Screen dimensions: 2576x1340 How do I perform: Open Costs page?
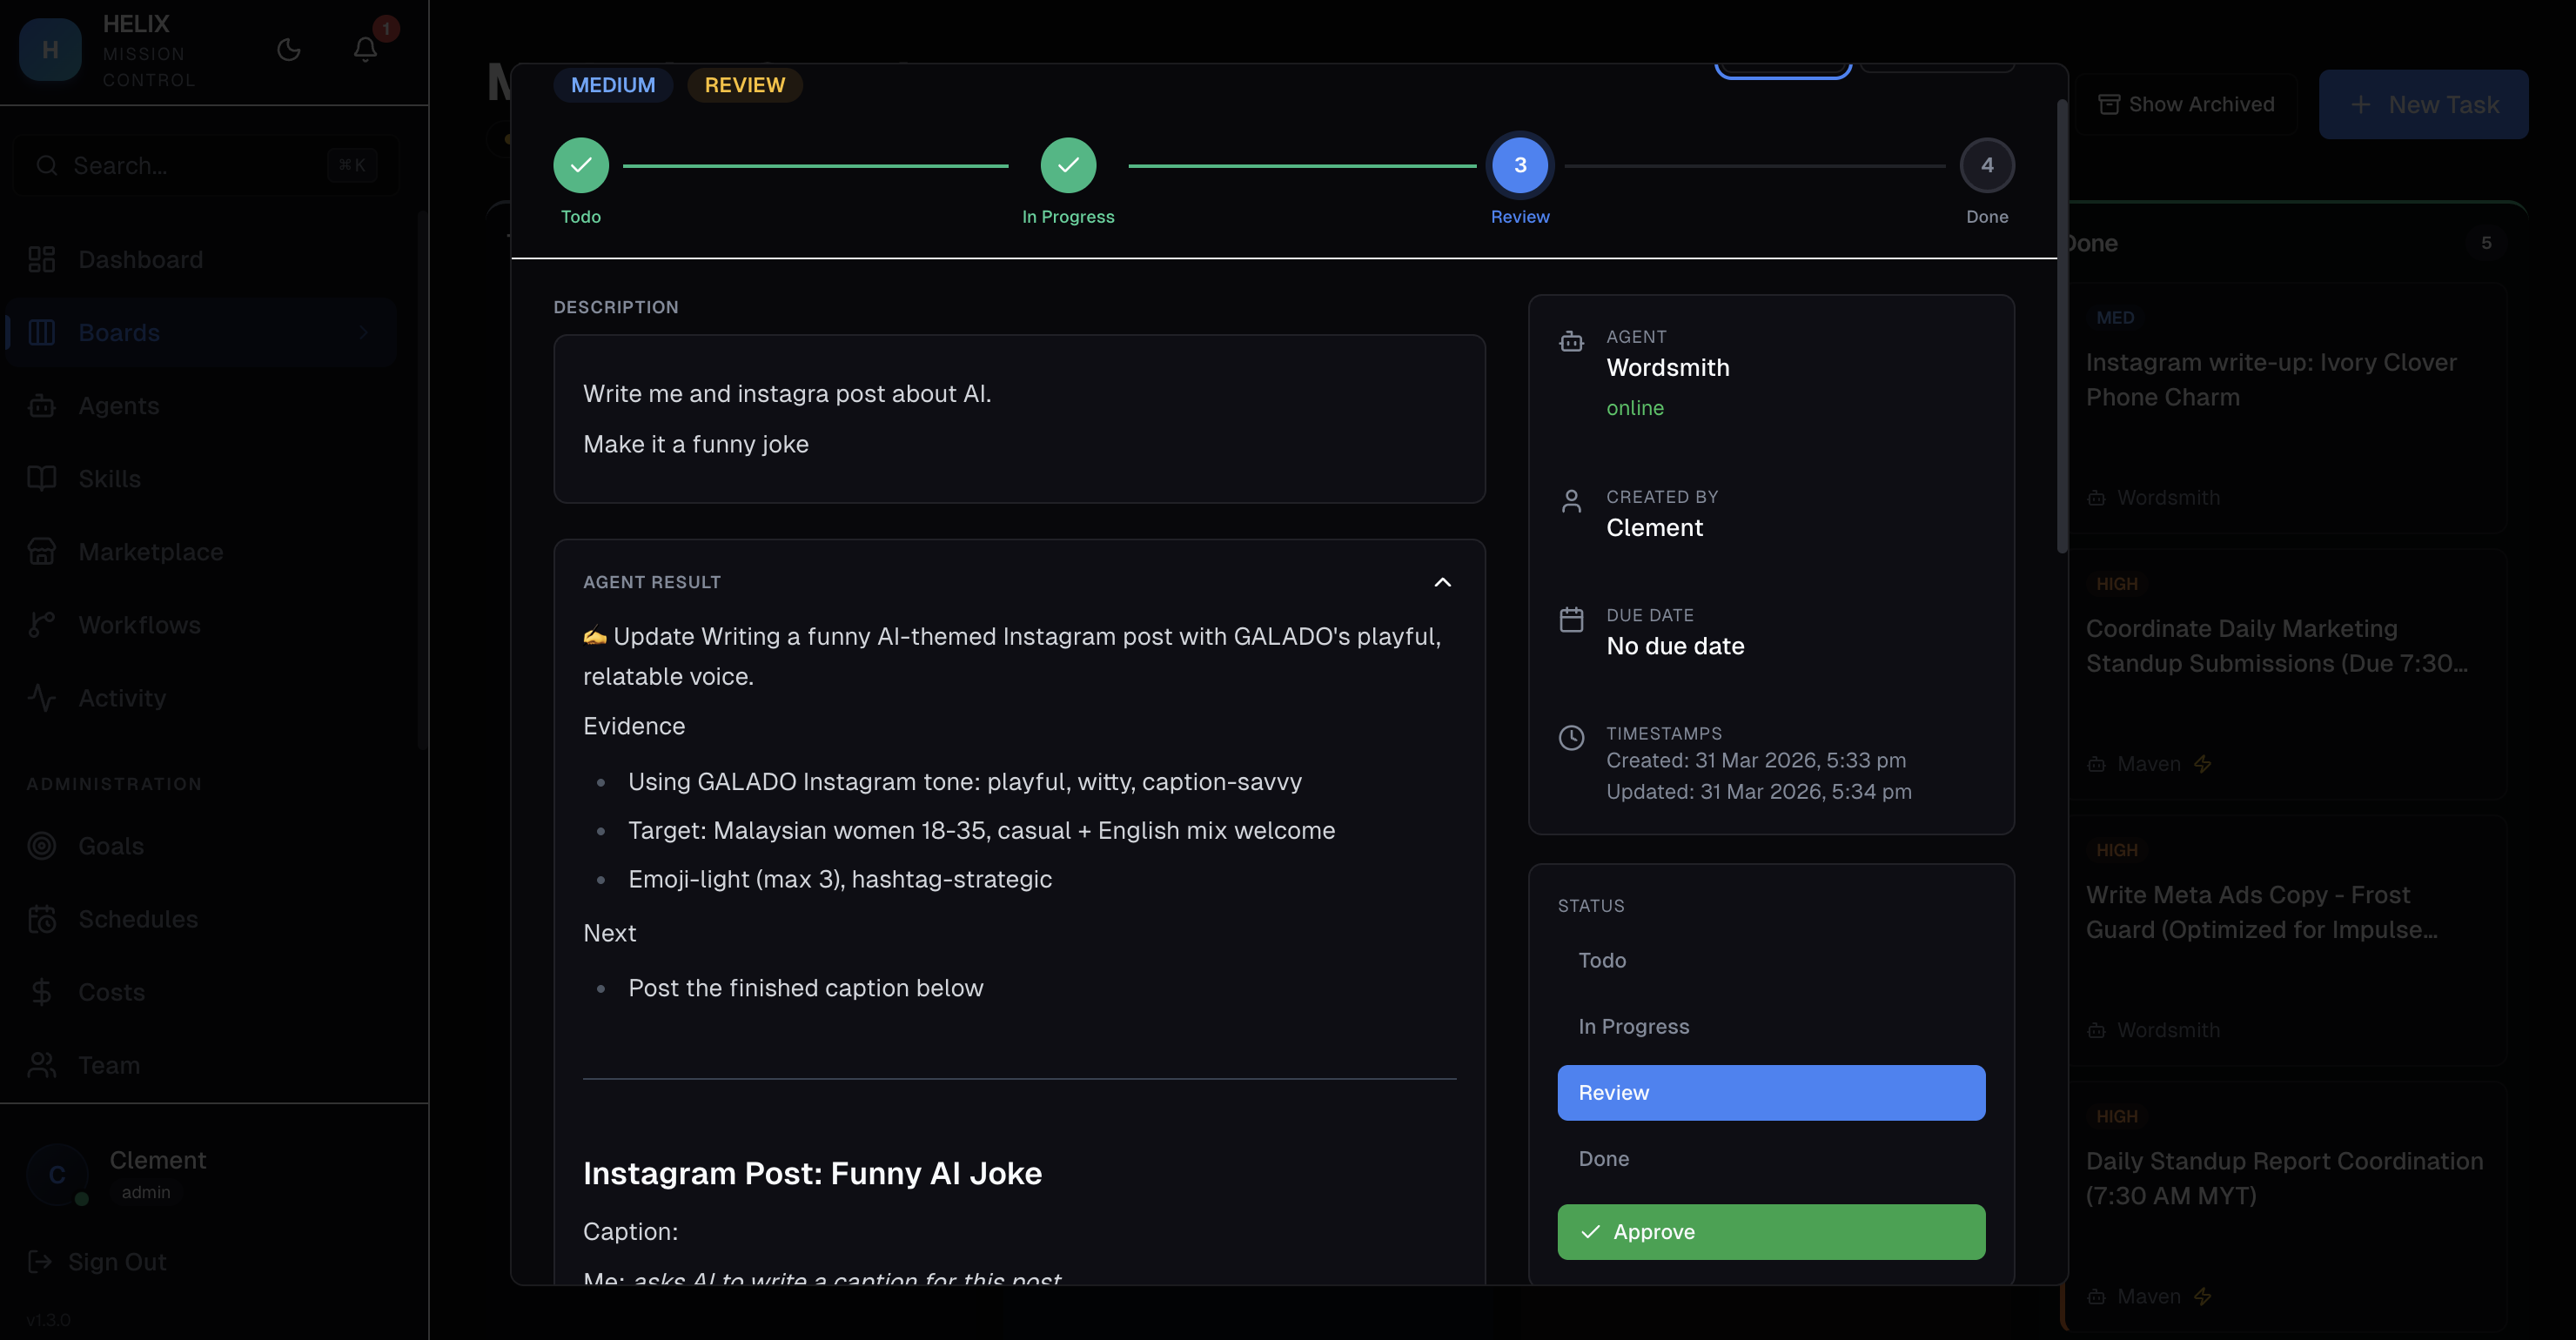201,992
